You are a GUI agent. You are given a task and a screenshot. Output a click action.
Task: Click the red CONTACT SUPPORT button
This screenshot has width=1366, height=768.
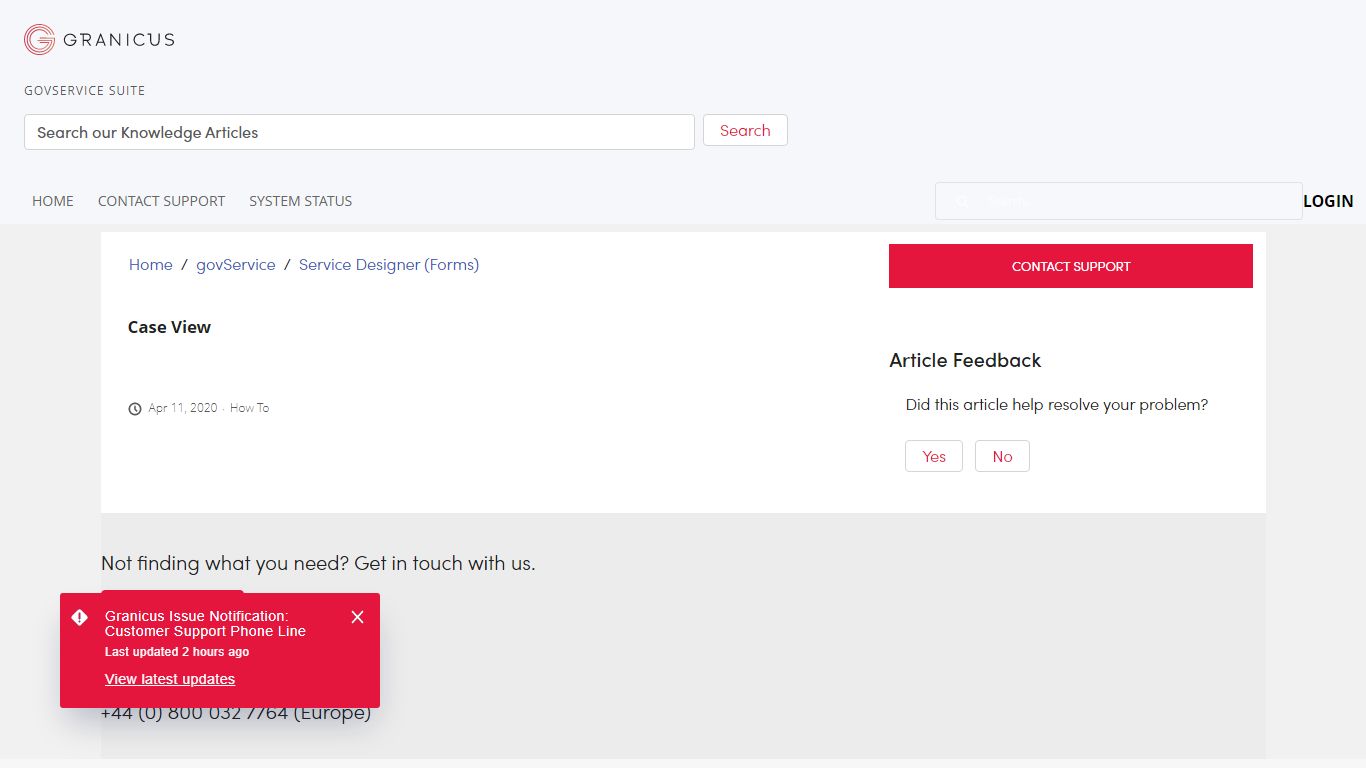click(1071, 266)
